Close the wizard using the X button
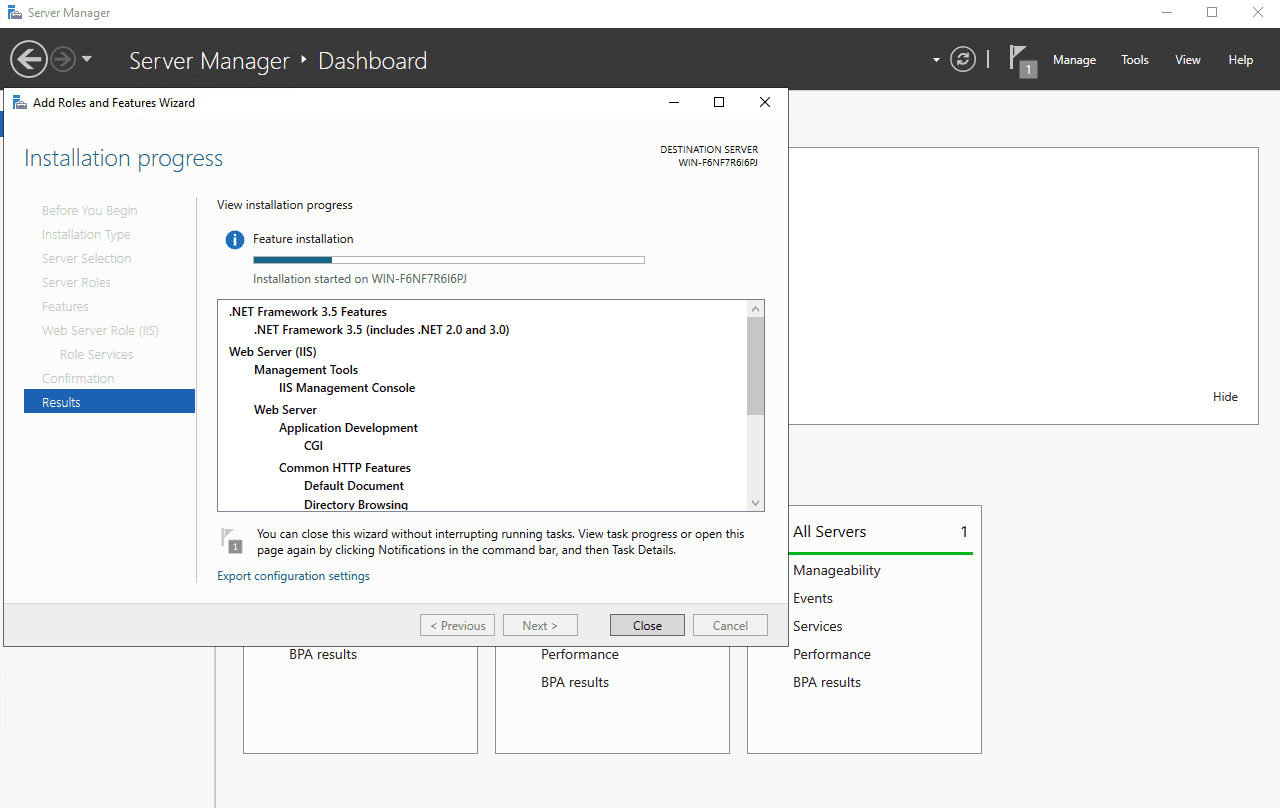Image resolution: width=1280 pixels, height=808 pixels. click(765, 103)
